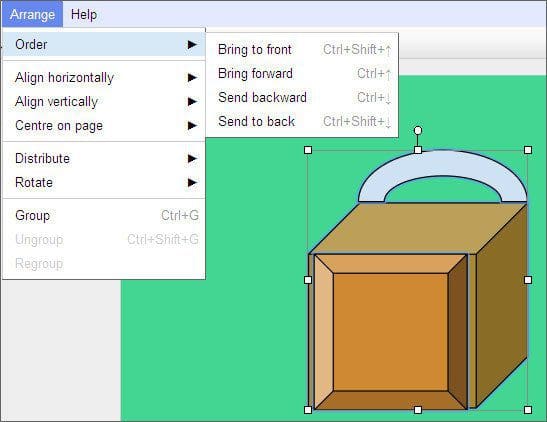
Task: Click right-middle selection resize handle
Action: [528, 280]
